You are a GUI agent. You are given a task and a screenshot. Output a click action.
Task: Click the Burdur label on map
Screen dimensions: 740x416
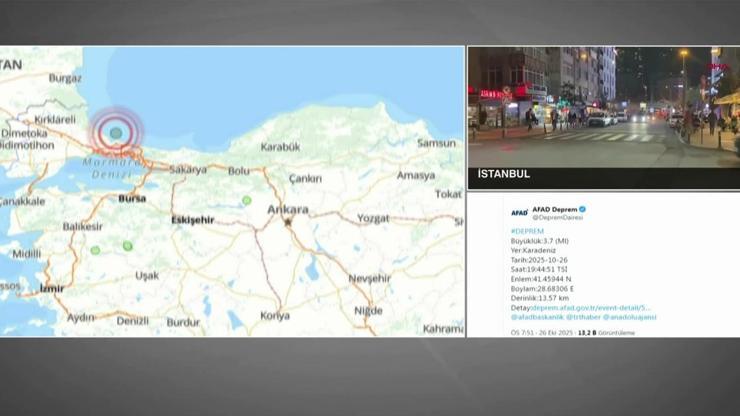click(x=183, y=323)
